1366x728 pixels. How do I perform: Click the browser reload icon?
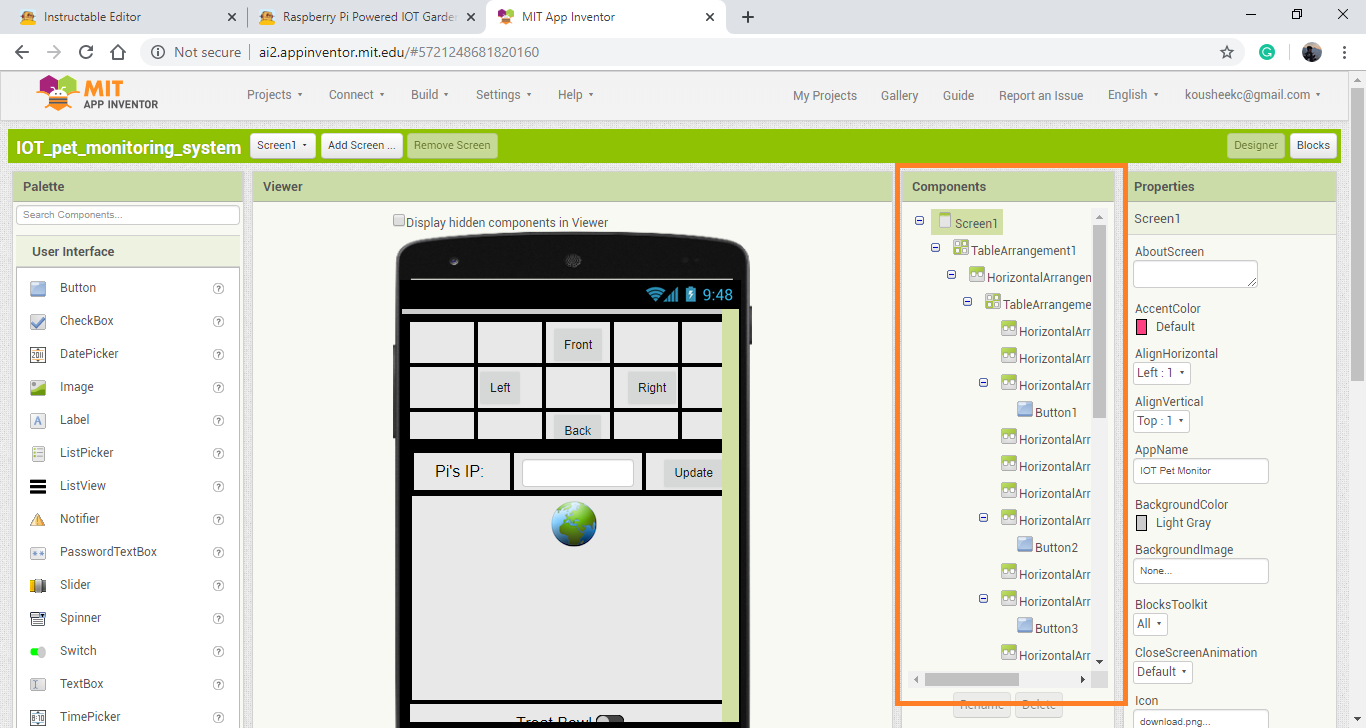click(86, 52)
